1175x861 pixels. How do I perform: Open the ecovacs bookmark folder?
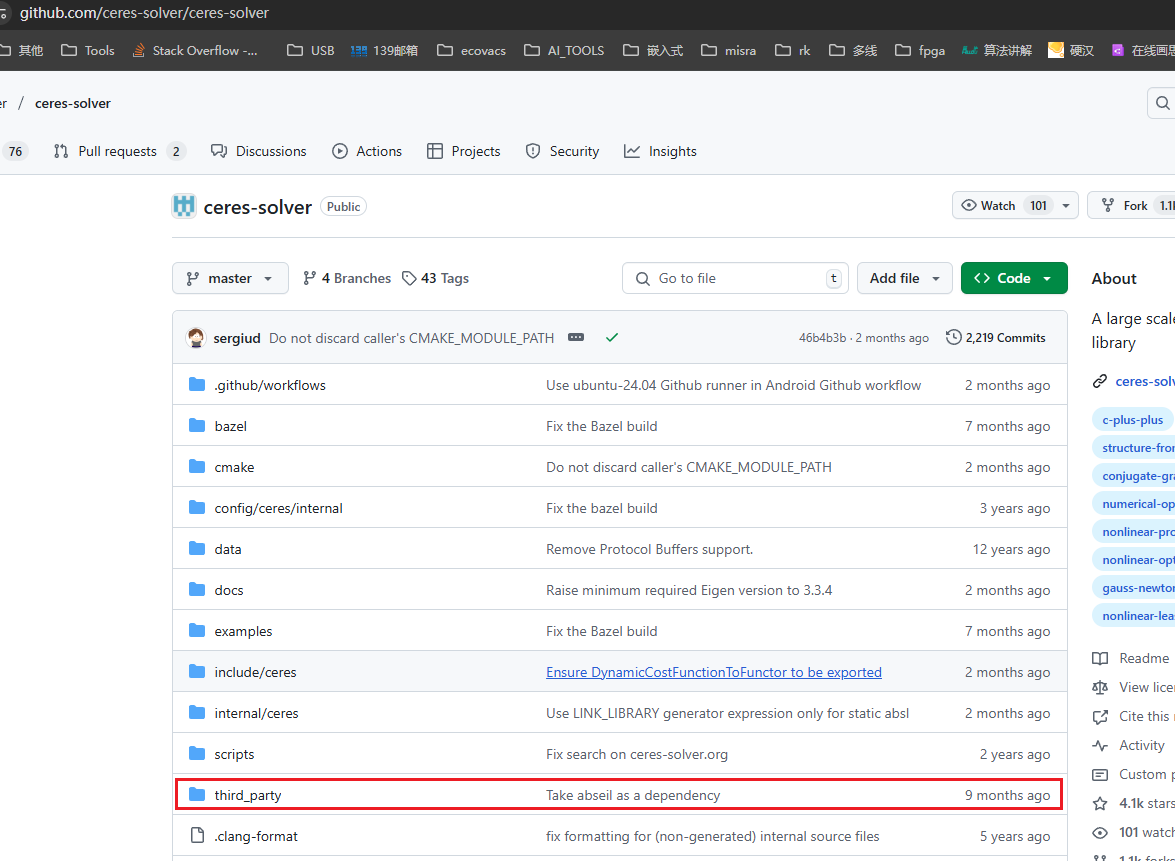471,50
